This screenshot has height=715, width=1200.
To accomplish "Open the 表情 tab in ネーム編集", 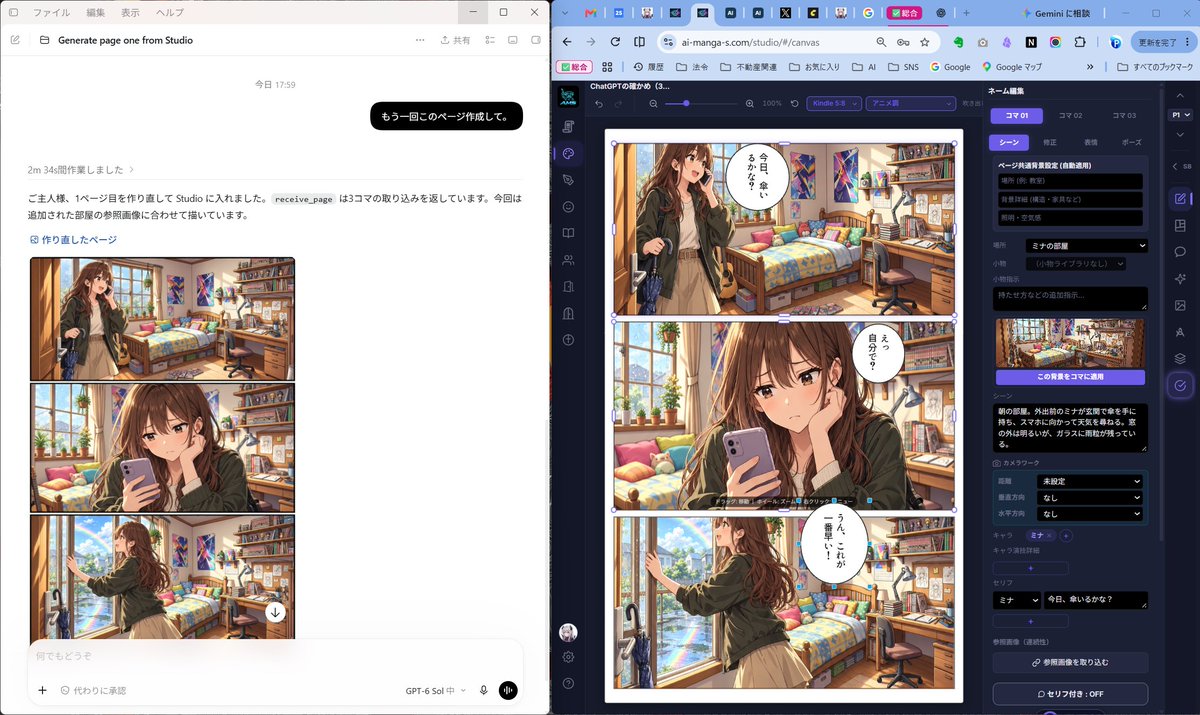I will [1090, 142].
